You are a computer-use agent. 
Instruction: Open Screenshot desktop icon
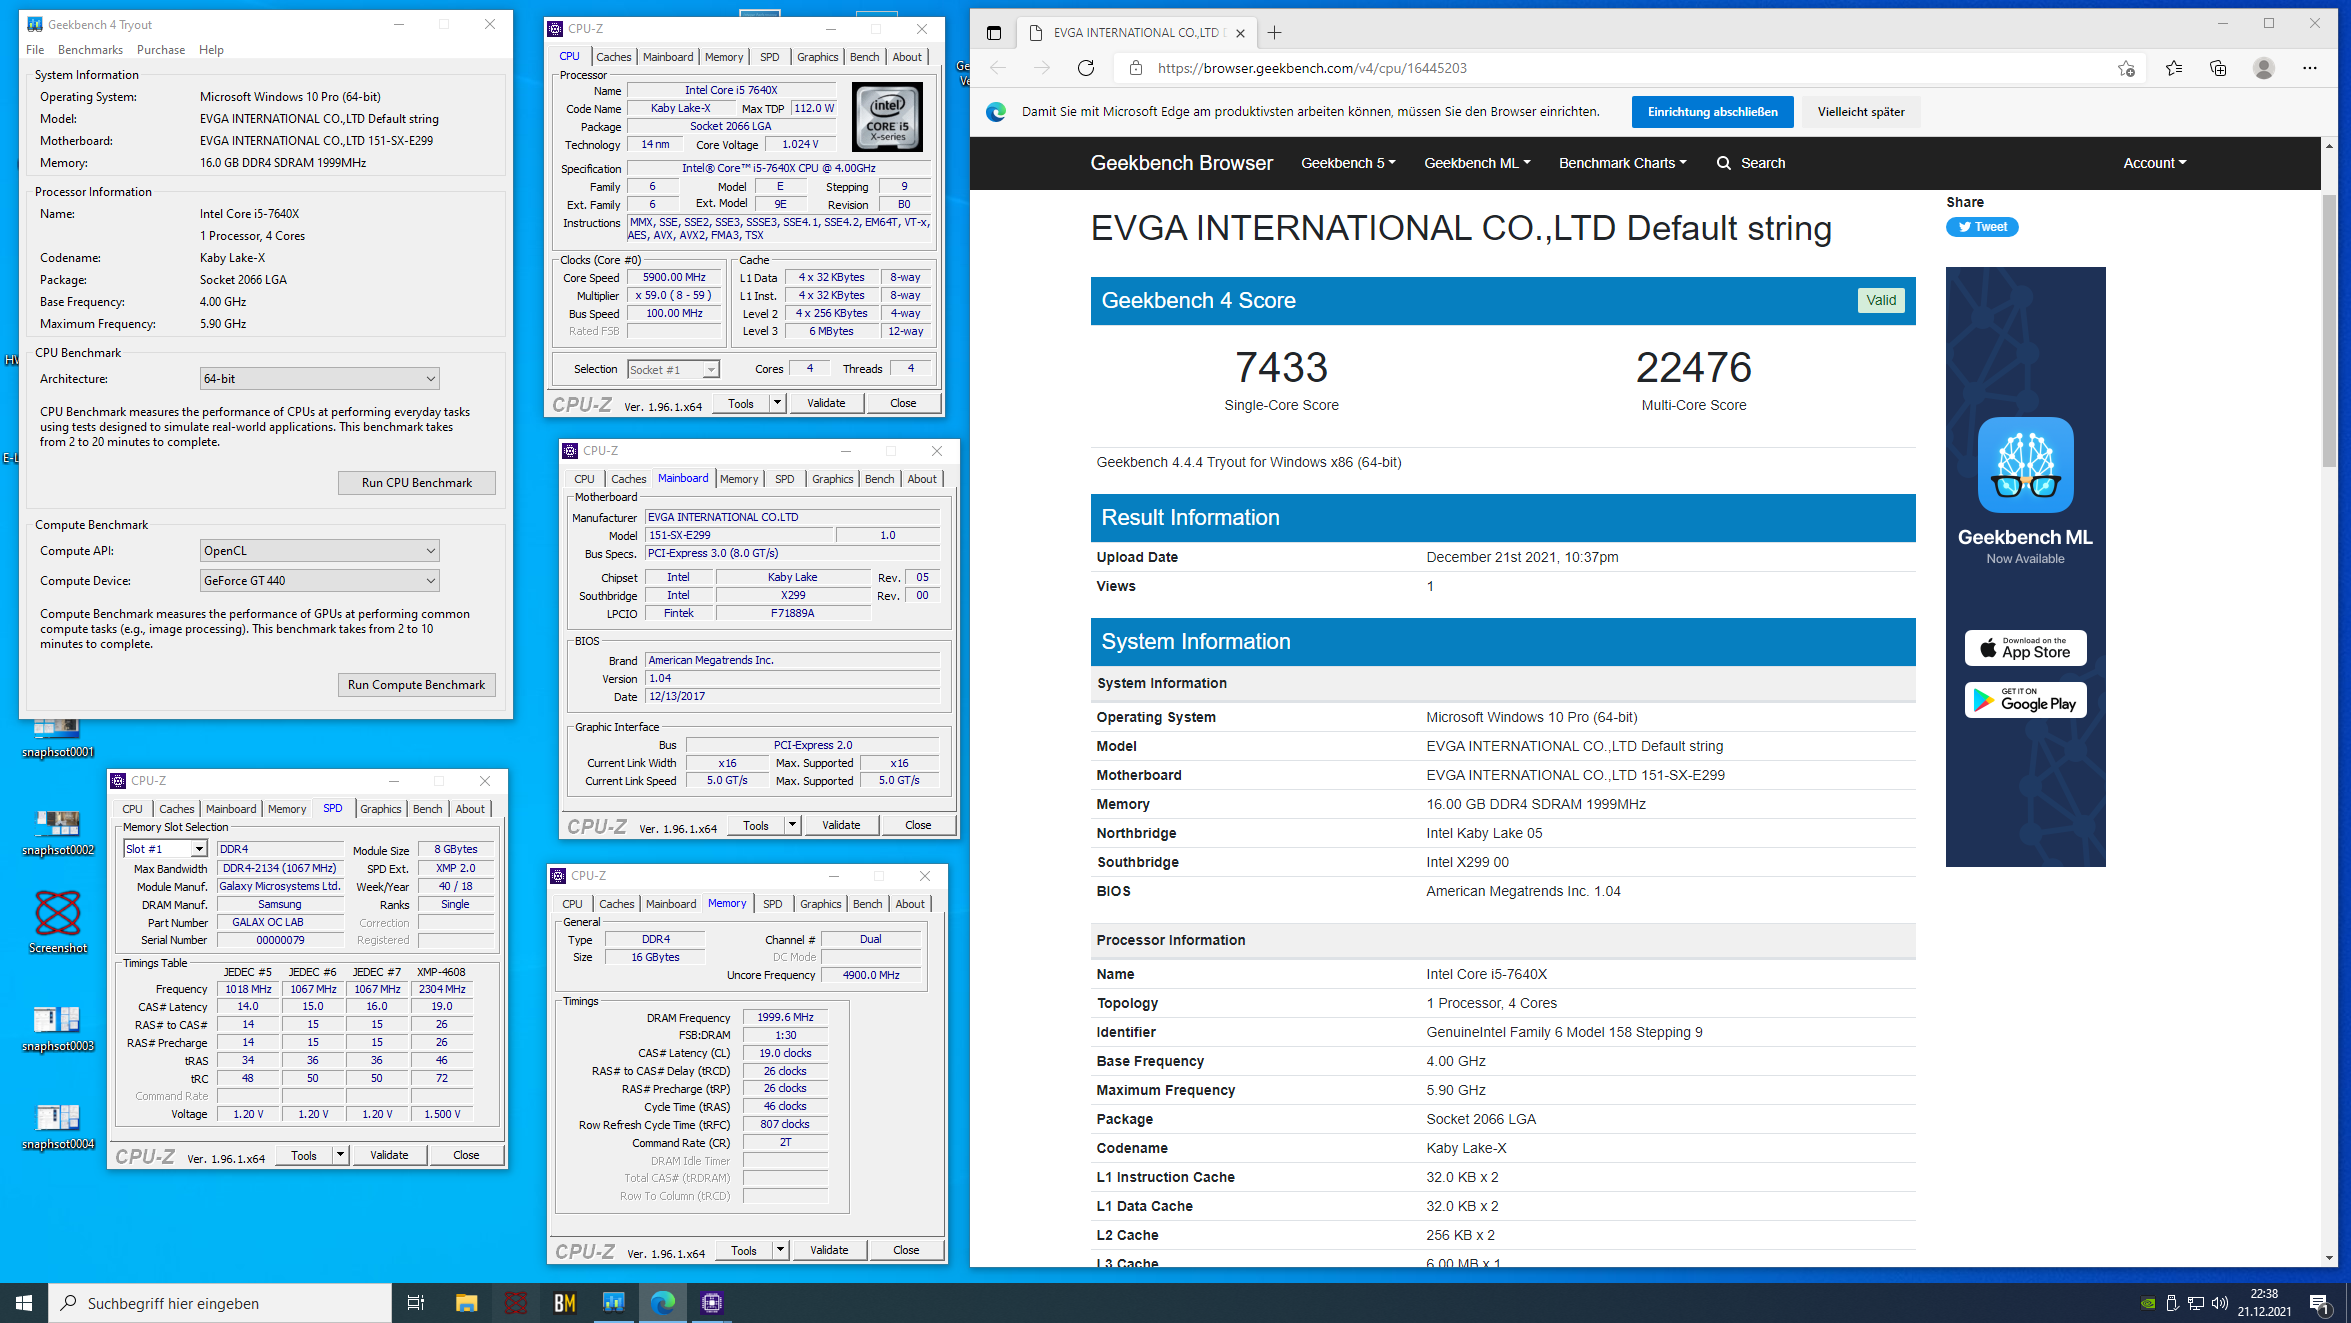click(x=58, y=921)
